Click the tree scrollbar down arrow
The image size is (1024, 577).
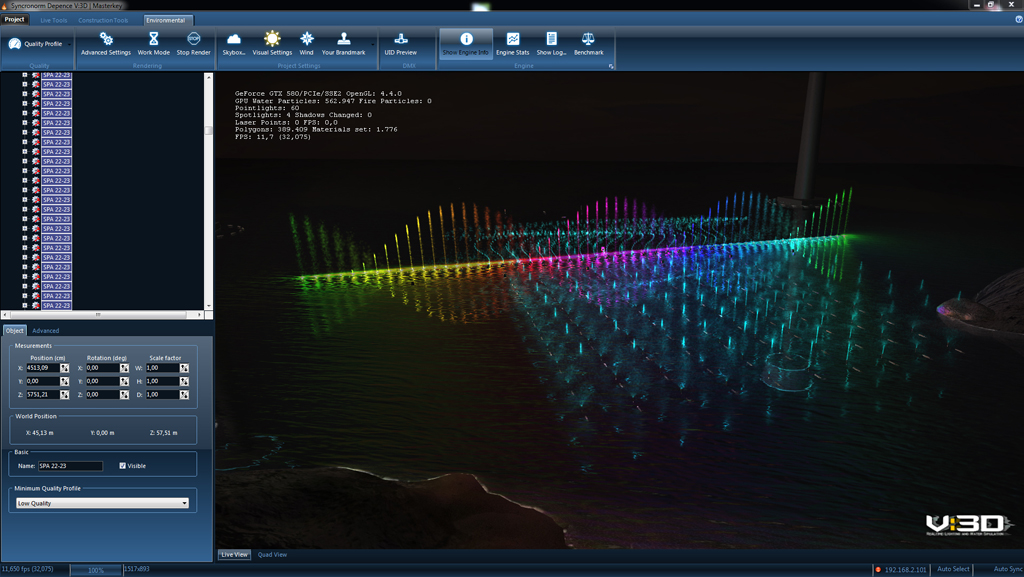[209, 305]
